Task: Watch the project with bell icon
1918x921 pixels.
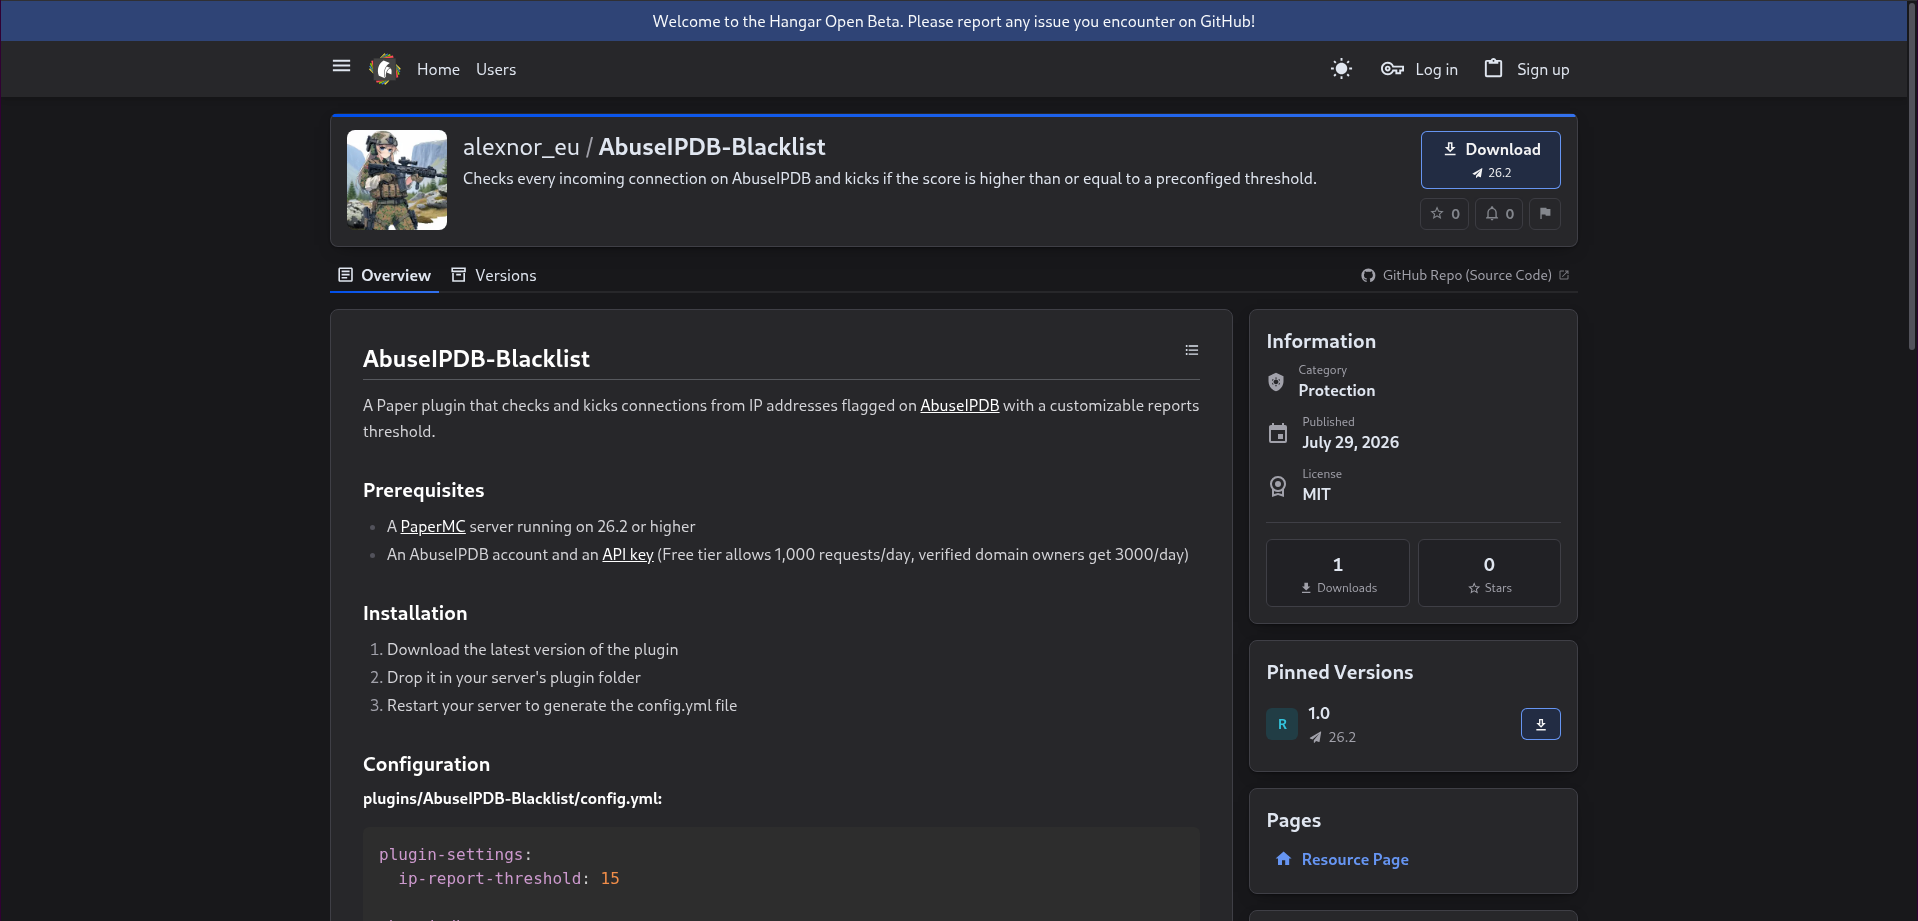Action: (x=1499, y=214)
